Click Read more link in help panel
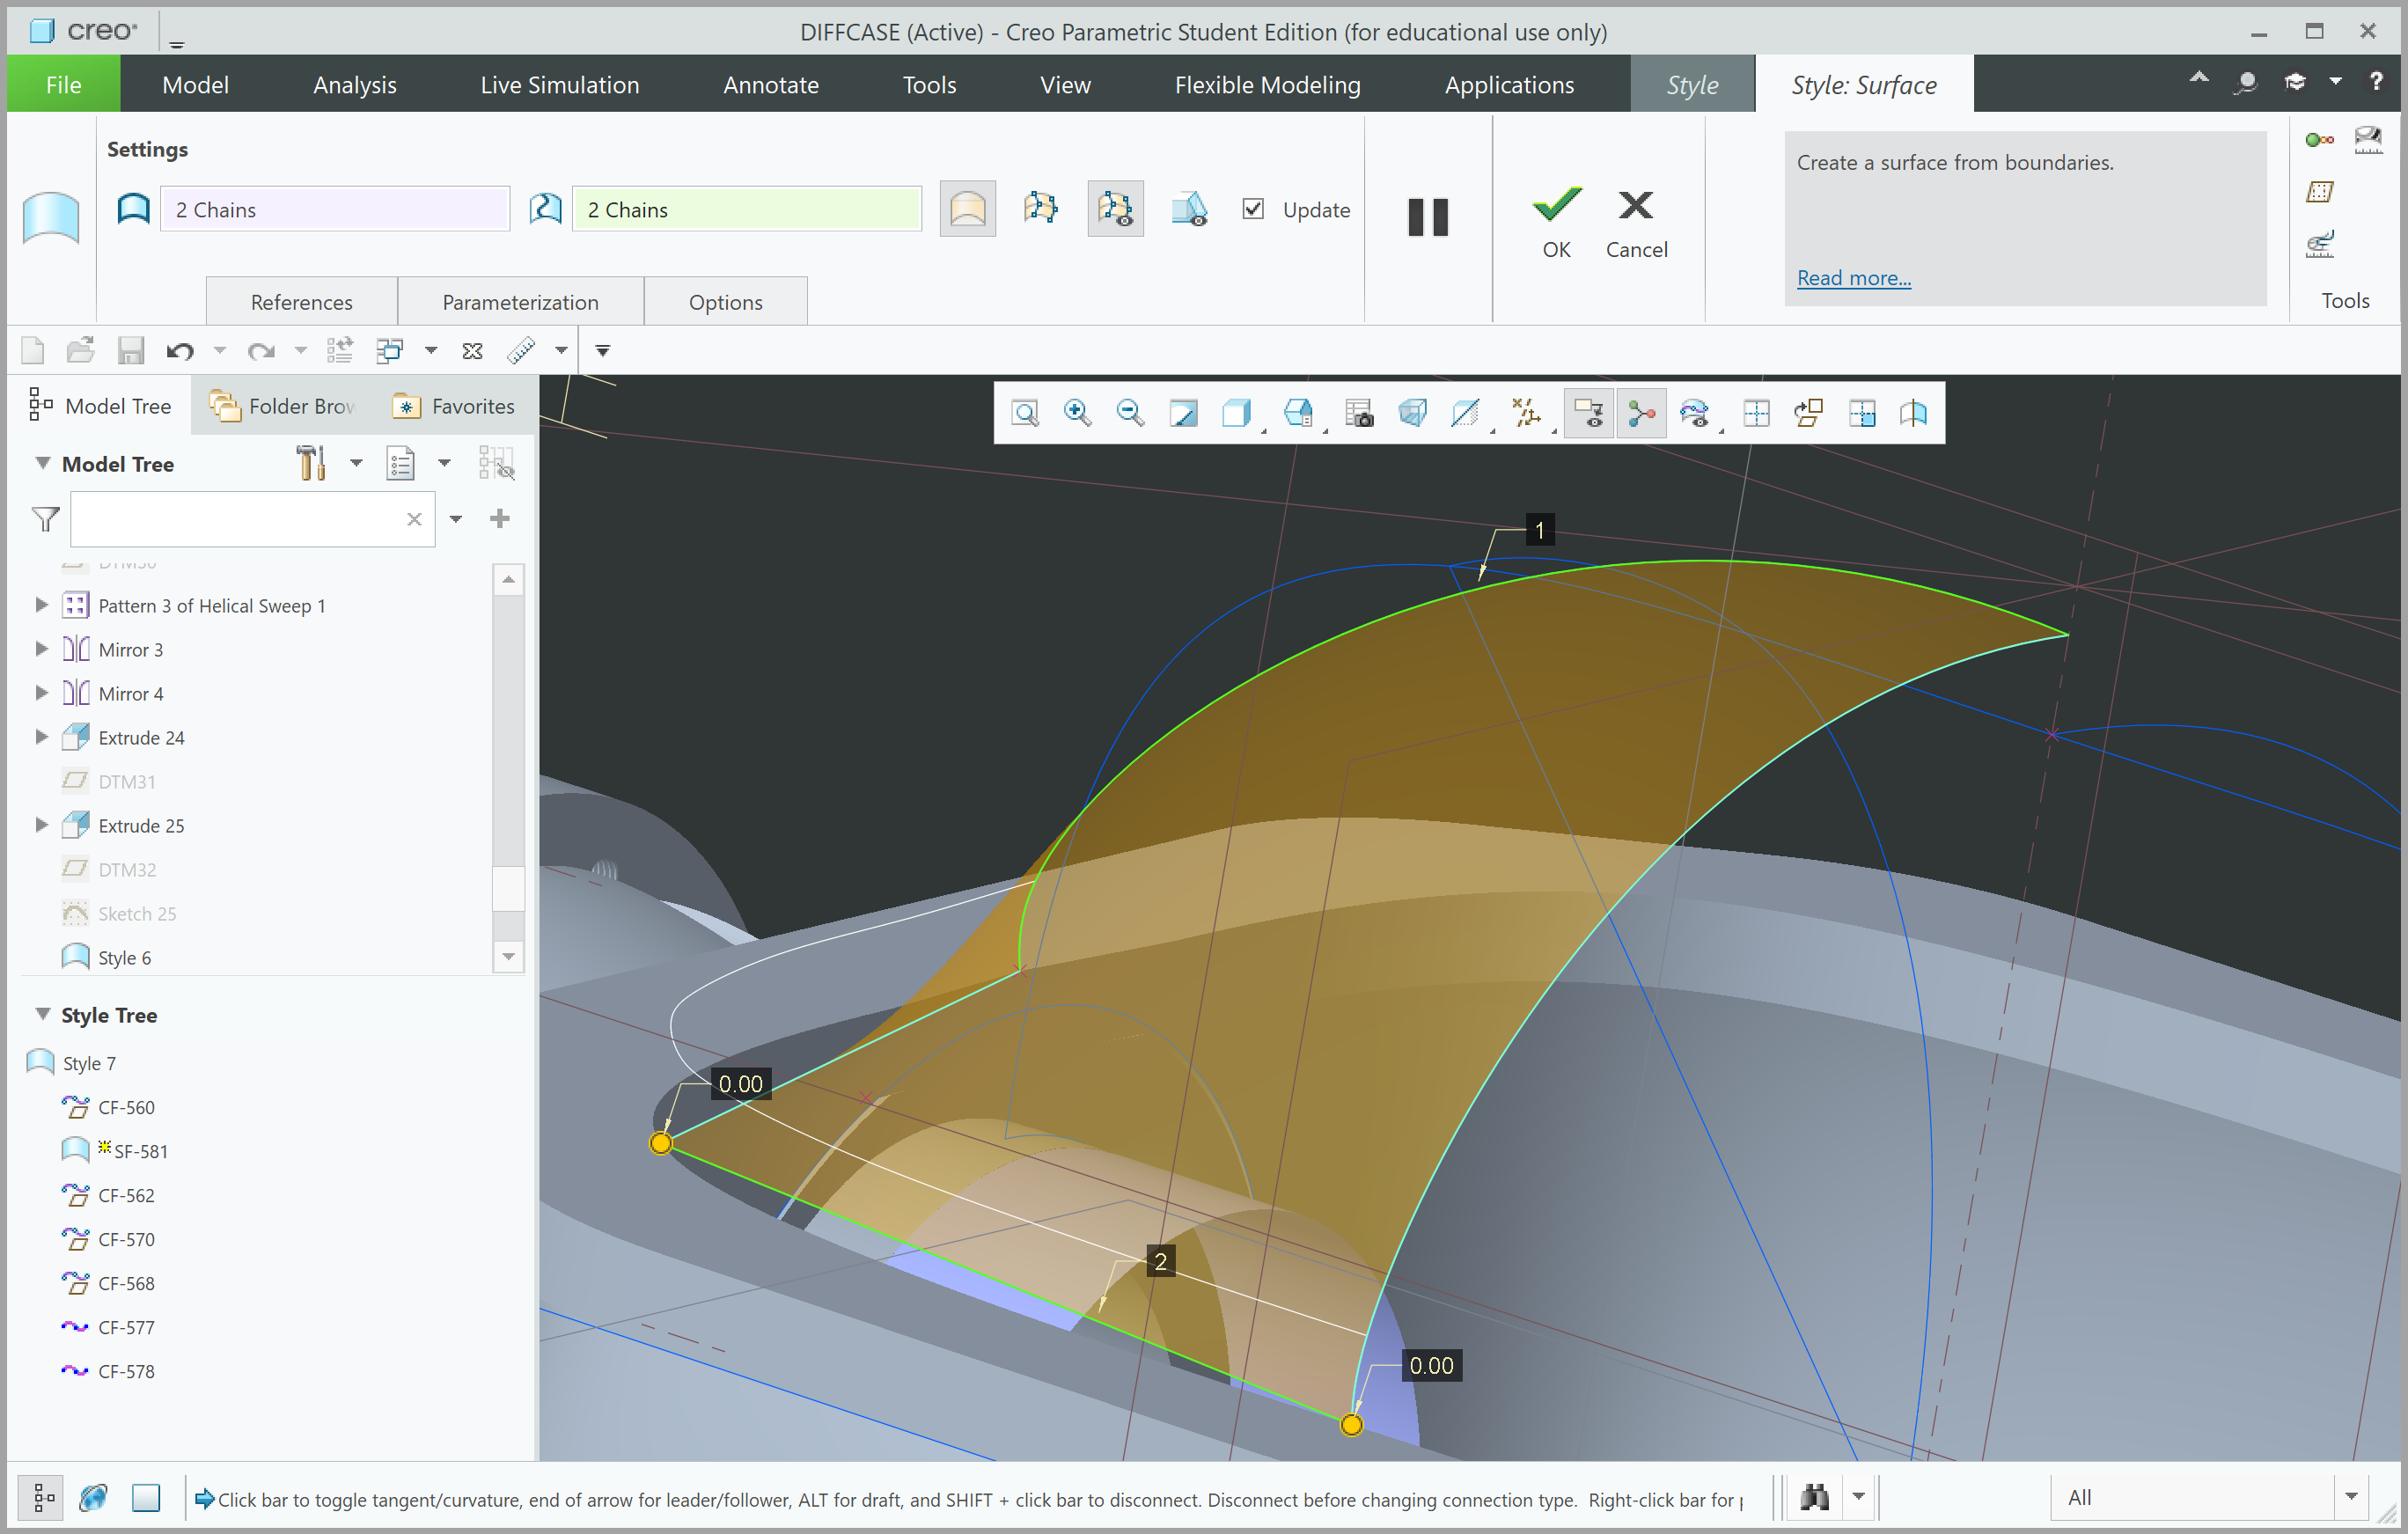 [1854, 275]
